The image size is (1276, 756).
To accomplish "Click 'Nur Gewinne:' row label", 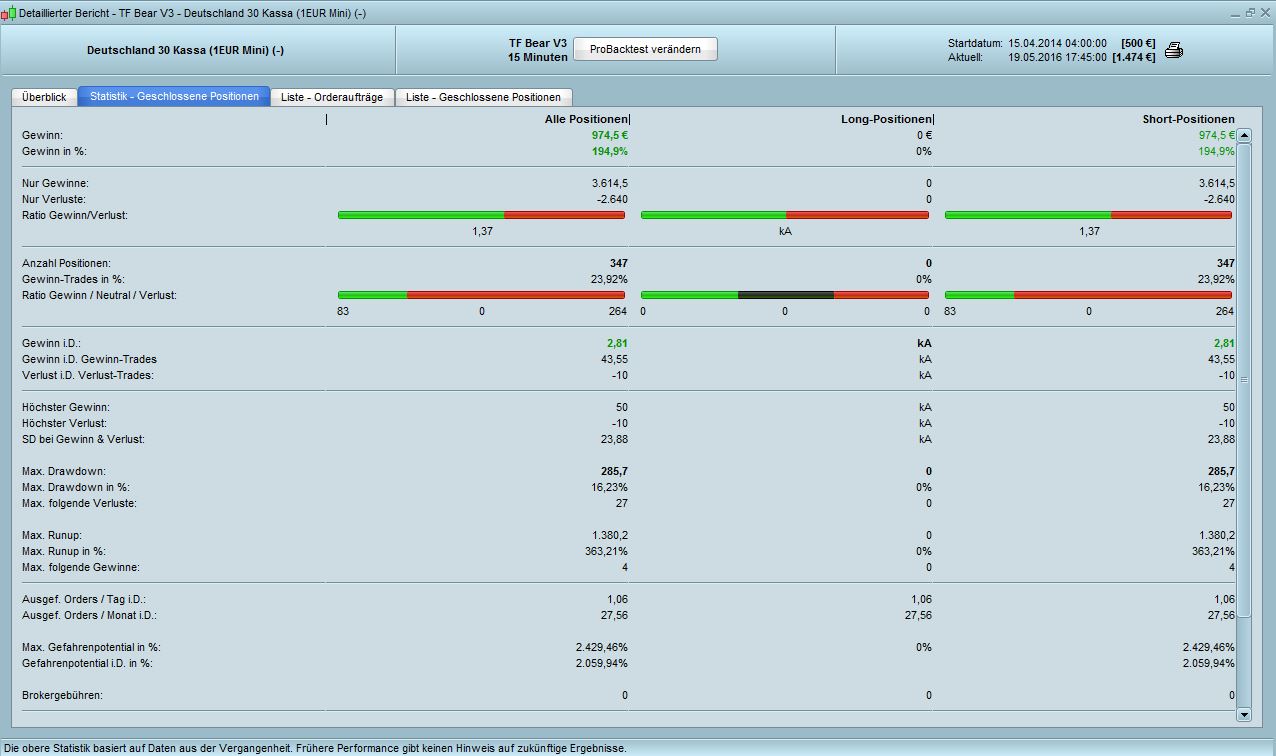I will [55, 183].
